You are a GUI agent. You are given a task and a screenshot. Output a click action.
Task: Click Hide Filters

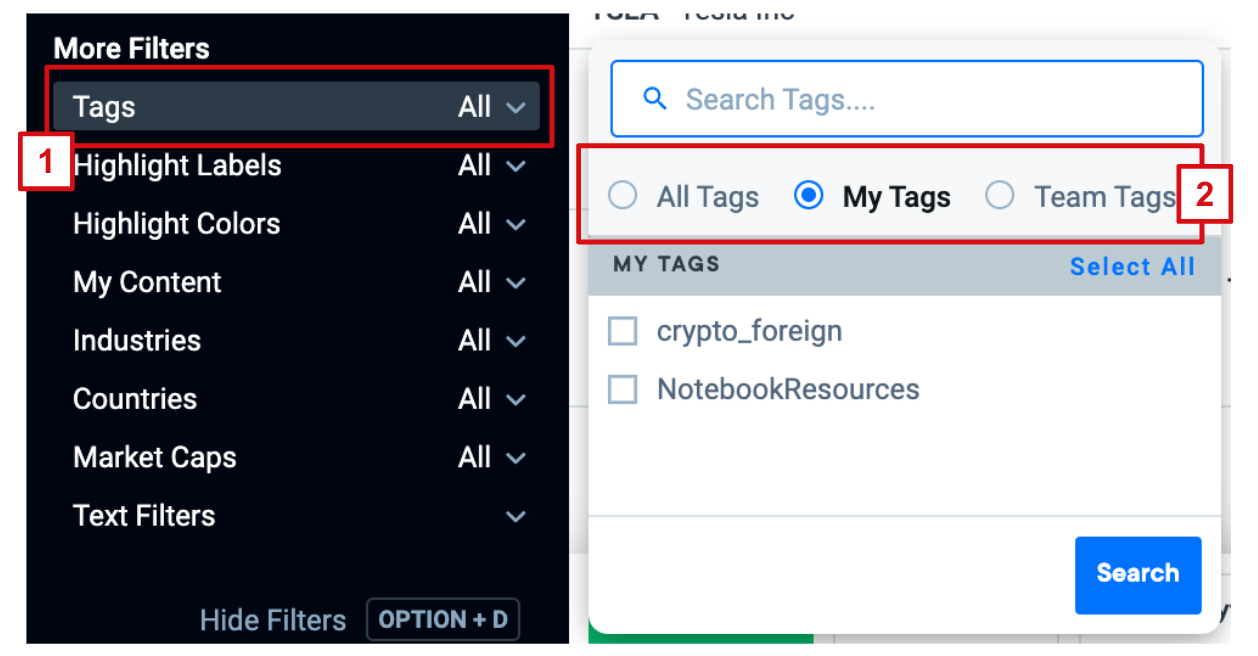coord(273,620)
